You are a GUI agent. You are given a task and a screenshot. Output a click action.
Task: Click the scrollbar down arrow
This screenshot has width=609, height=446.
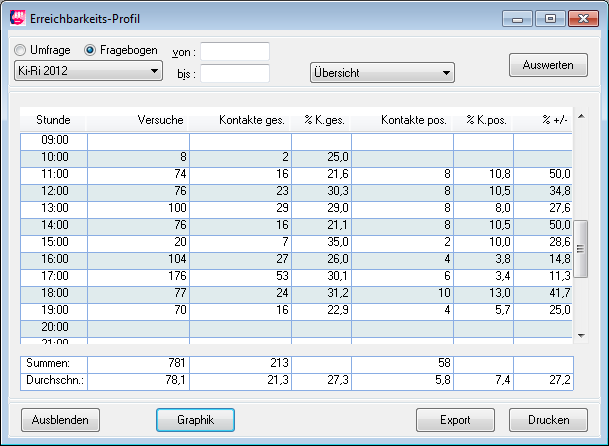click(x=580, y=335)
